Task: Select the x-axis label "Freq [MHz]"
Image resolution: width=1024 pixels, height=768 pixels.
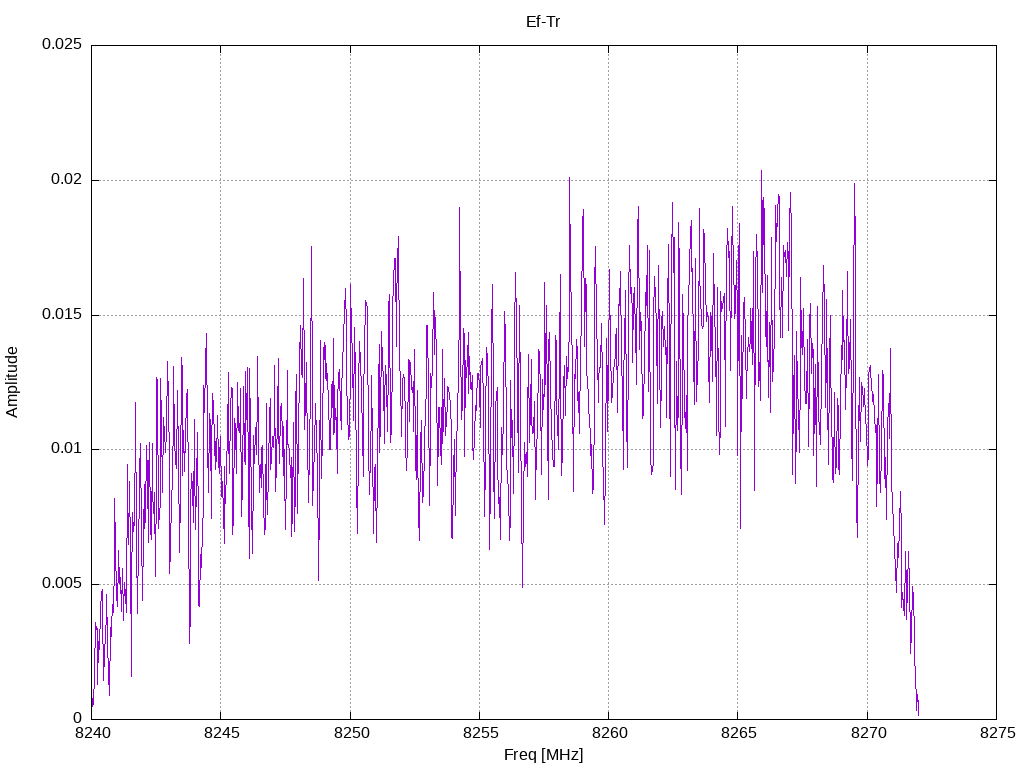Action: (543, 755)
